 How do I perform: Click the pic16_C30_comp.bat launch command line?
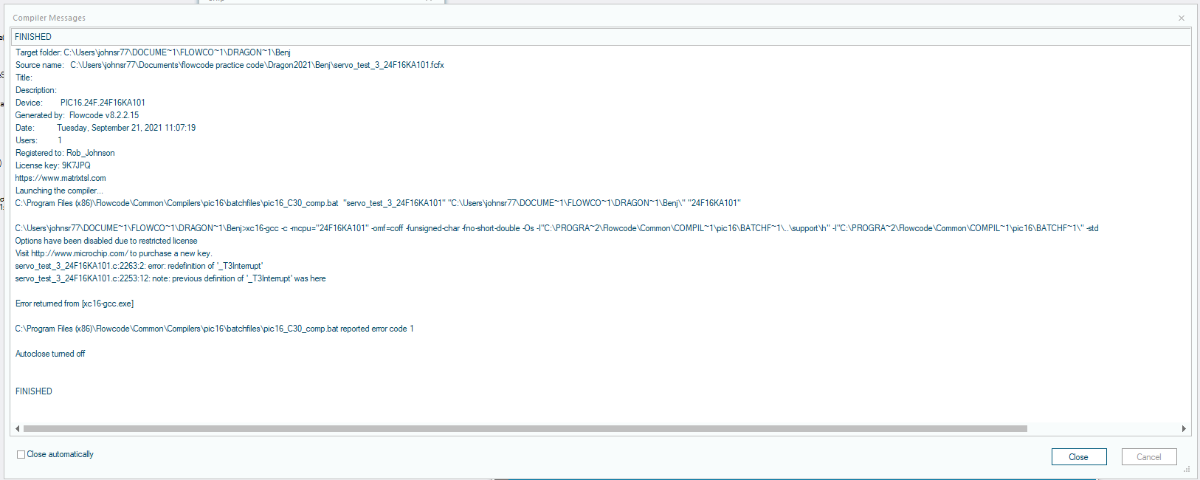click(377, 203)
